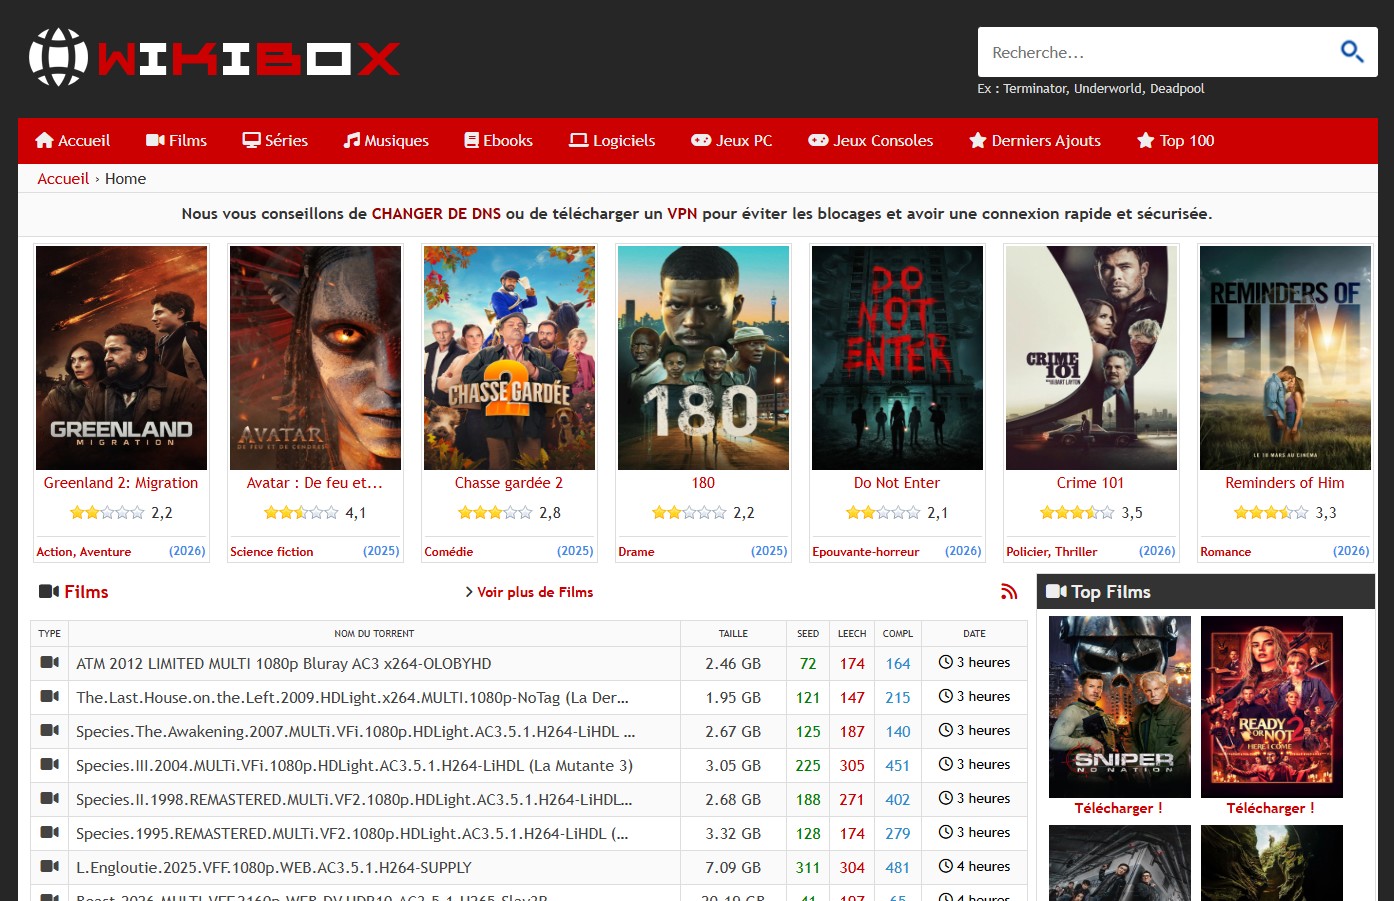
Task: Click the film icon in Species.1995 row
Action: 49,833
